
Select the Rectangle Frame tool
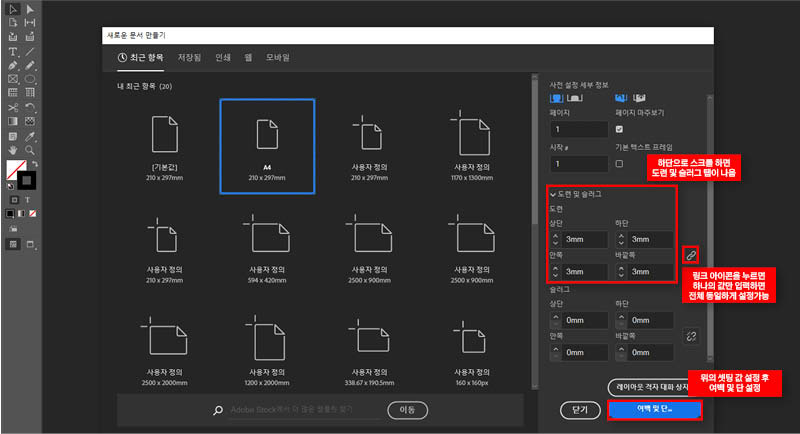[x=13, y=79]
